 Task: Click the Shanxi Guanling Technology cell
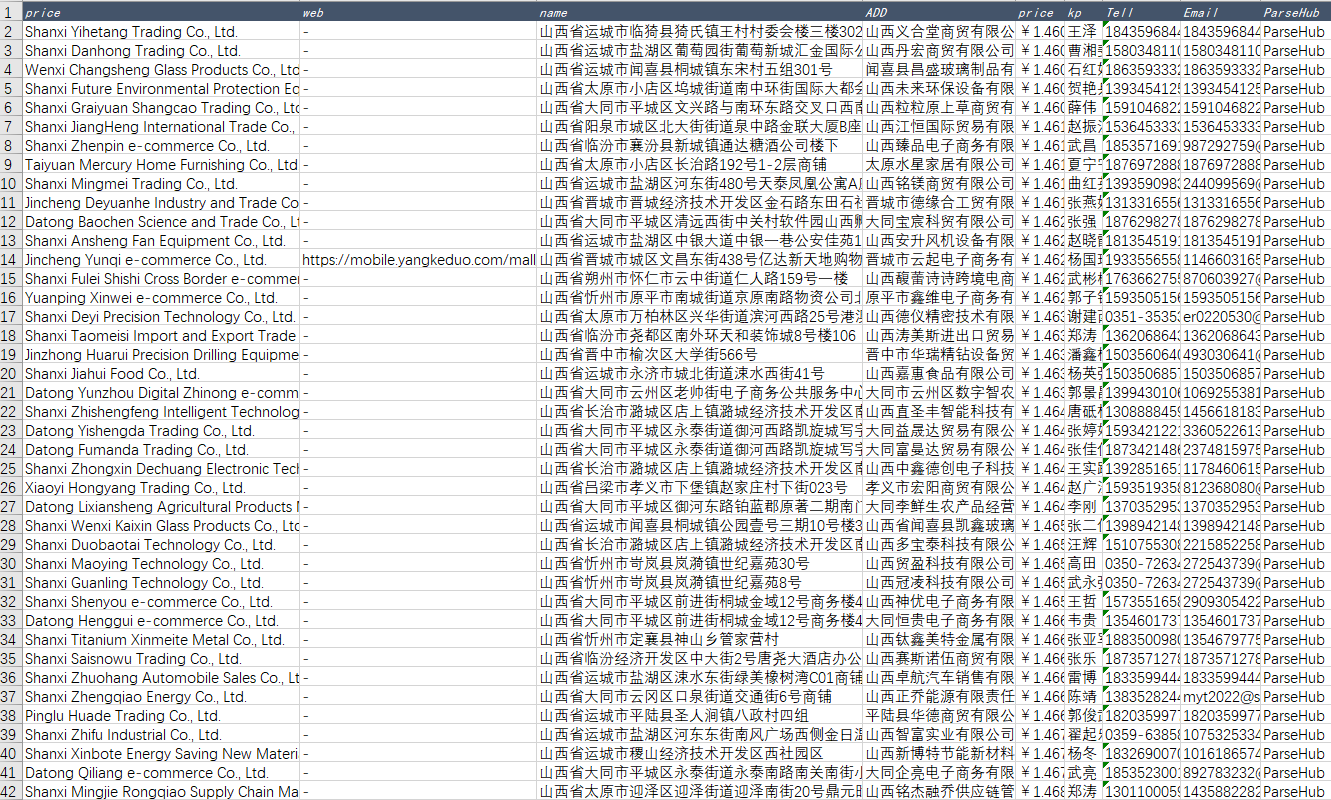coord(160,583)
